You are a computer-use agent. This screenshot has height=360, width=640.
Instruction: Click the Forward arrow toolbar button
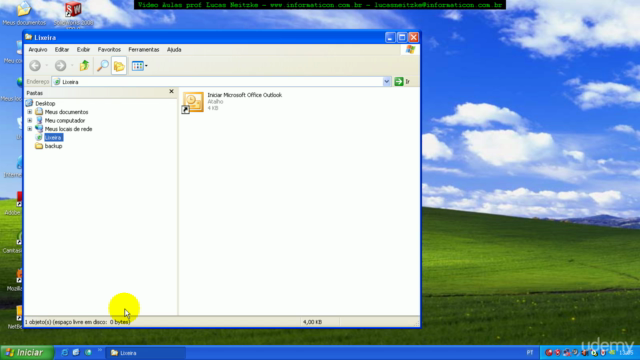[60, 65]
